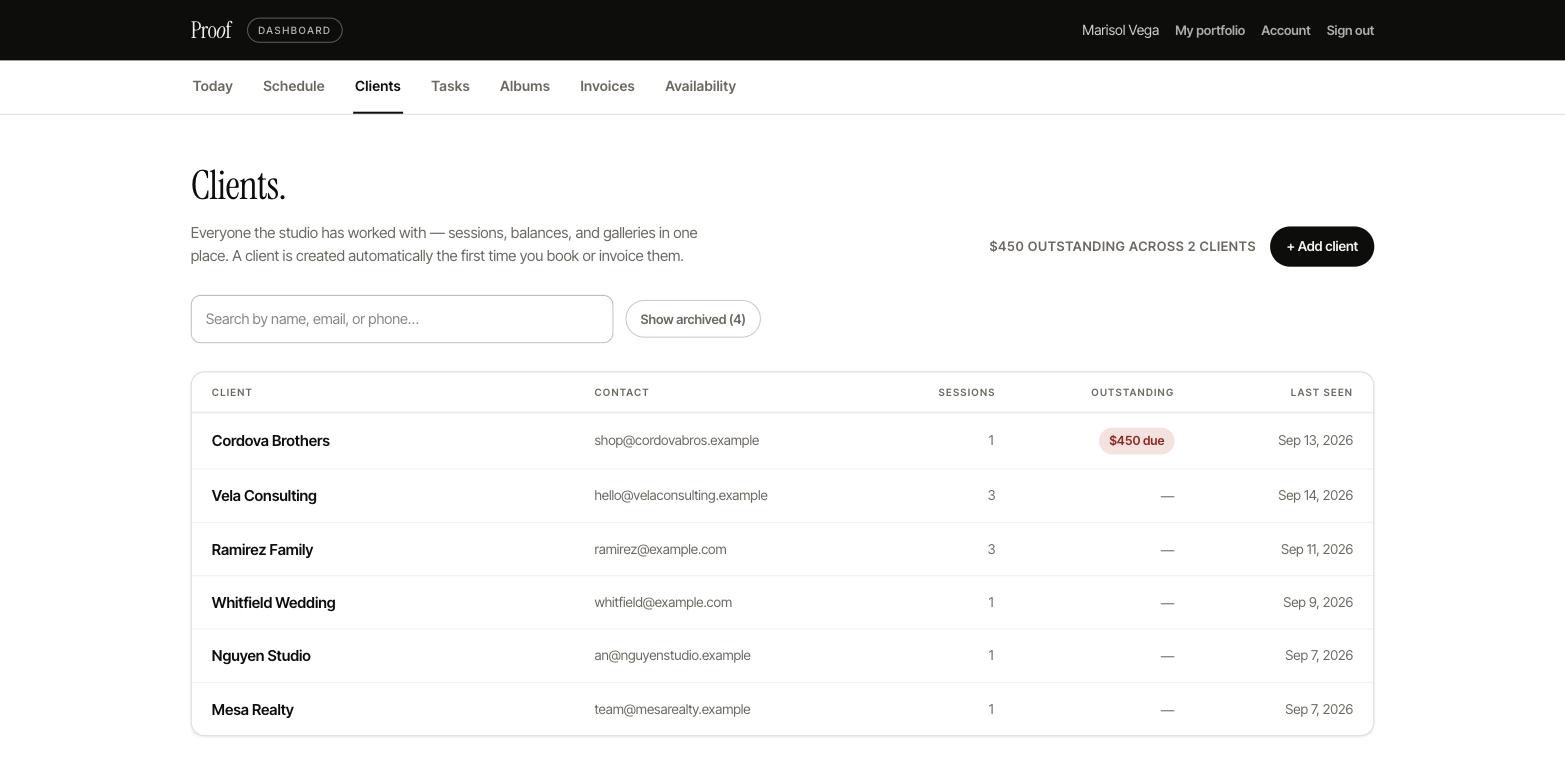Click the $450 due badge
The image size is (1565, 784).
1136,441
